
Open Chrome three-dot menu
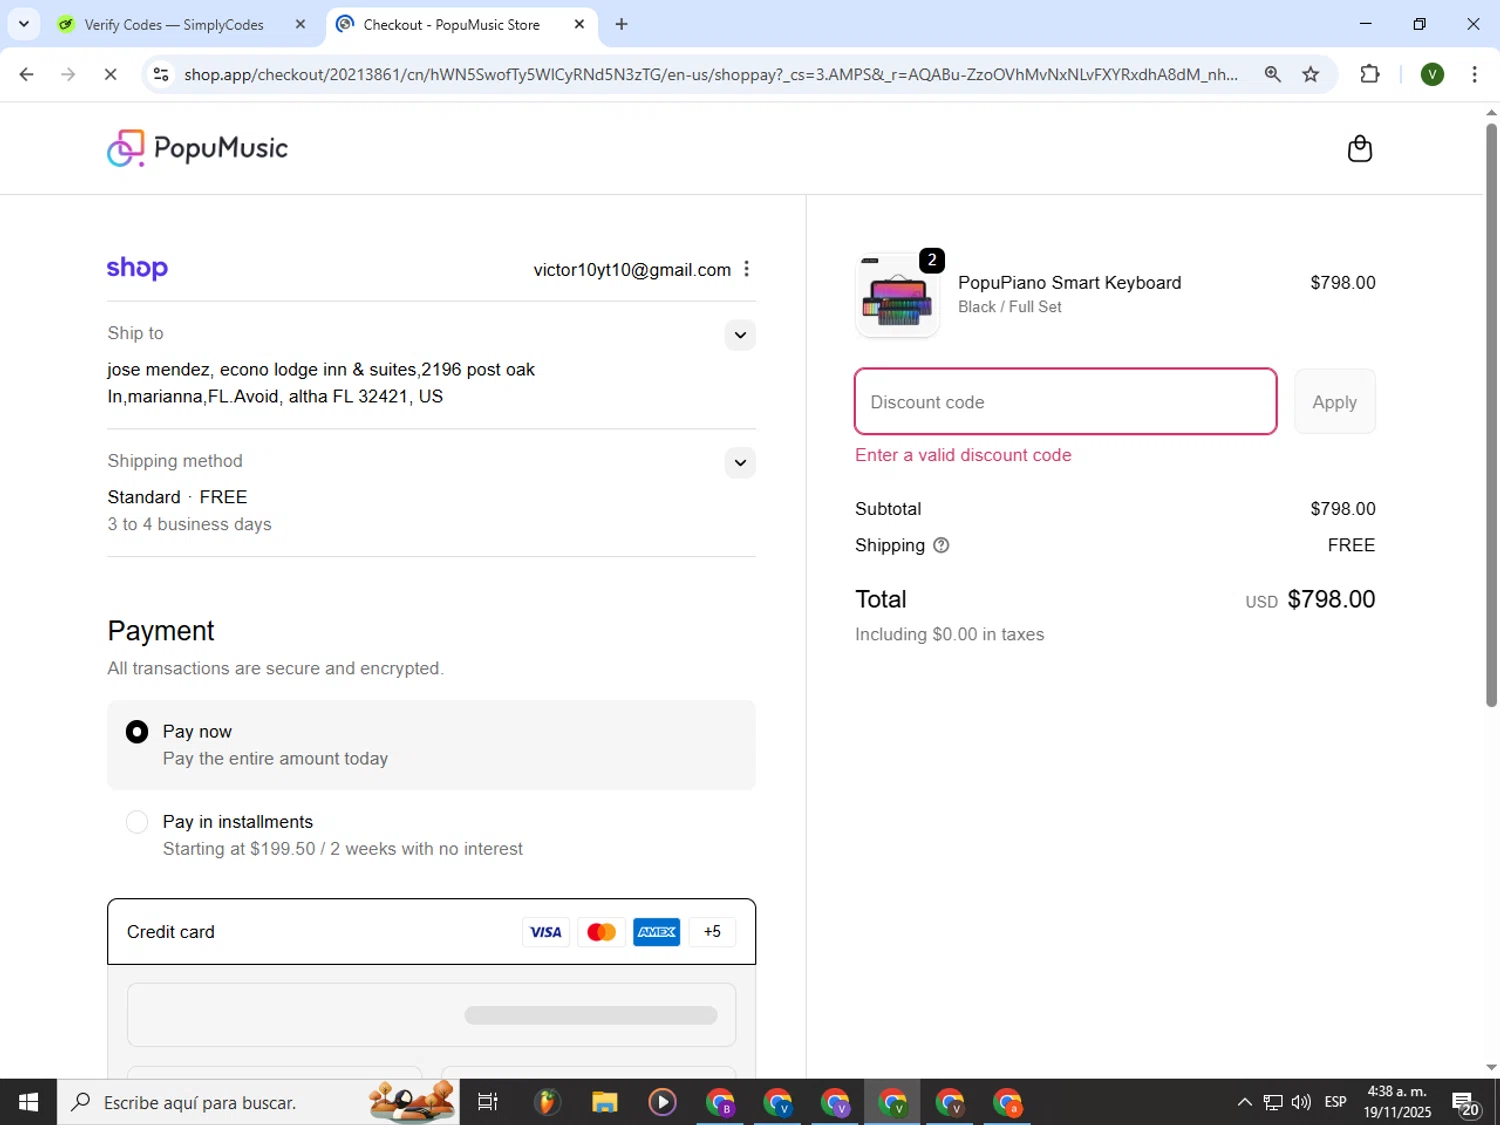(x=1474, y=74)
